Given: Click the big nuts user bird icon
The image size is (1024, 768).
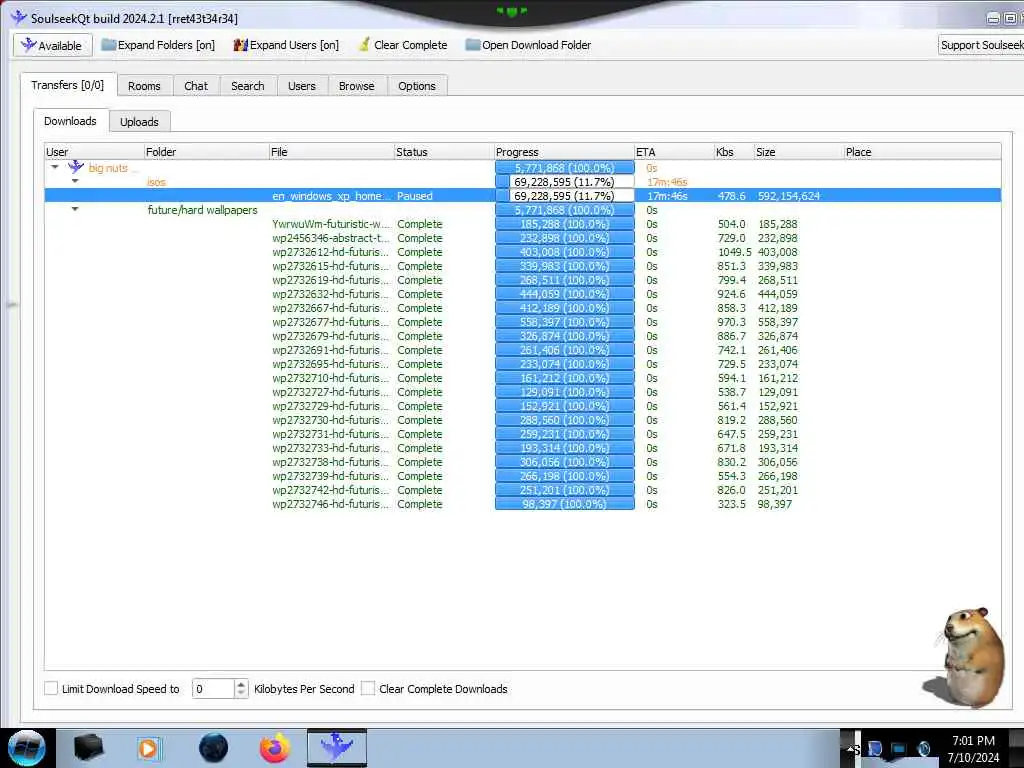Looking at the screenshot, I should coord(76,167).
